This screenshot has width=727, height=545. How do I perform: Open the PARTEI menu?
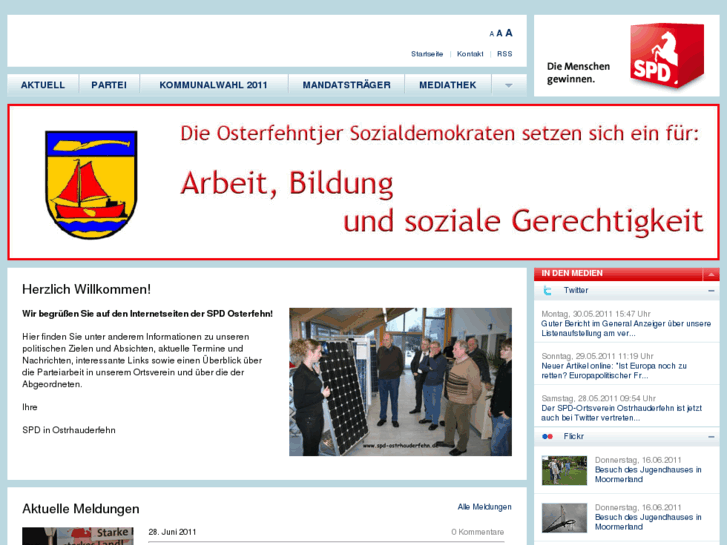(x=109, y=85)
